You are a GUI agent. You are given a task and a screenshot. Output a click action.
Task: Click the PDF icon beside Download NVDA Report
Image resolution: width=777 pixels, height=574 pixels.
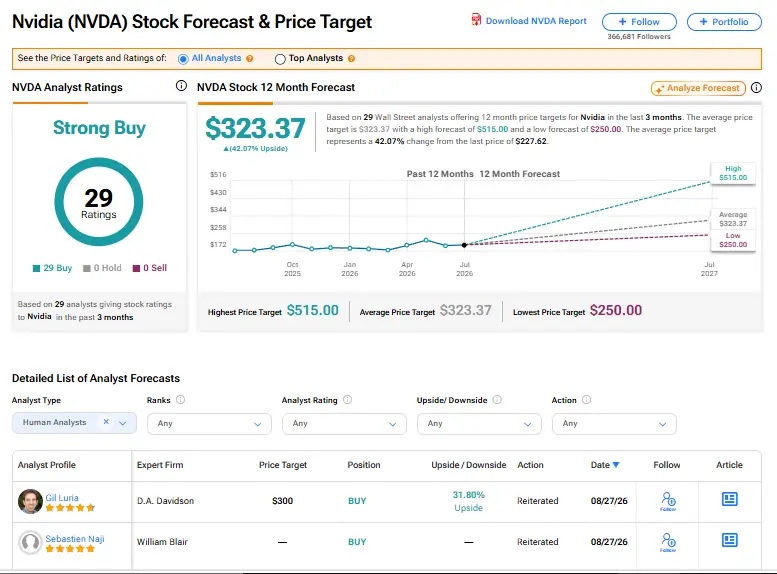point(476,20)
